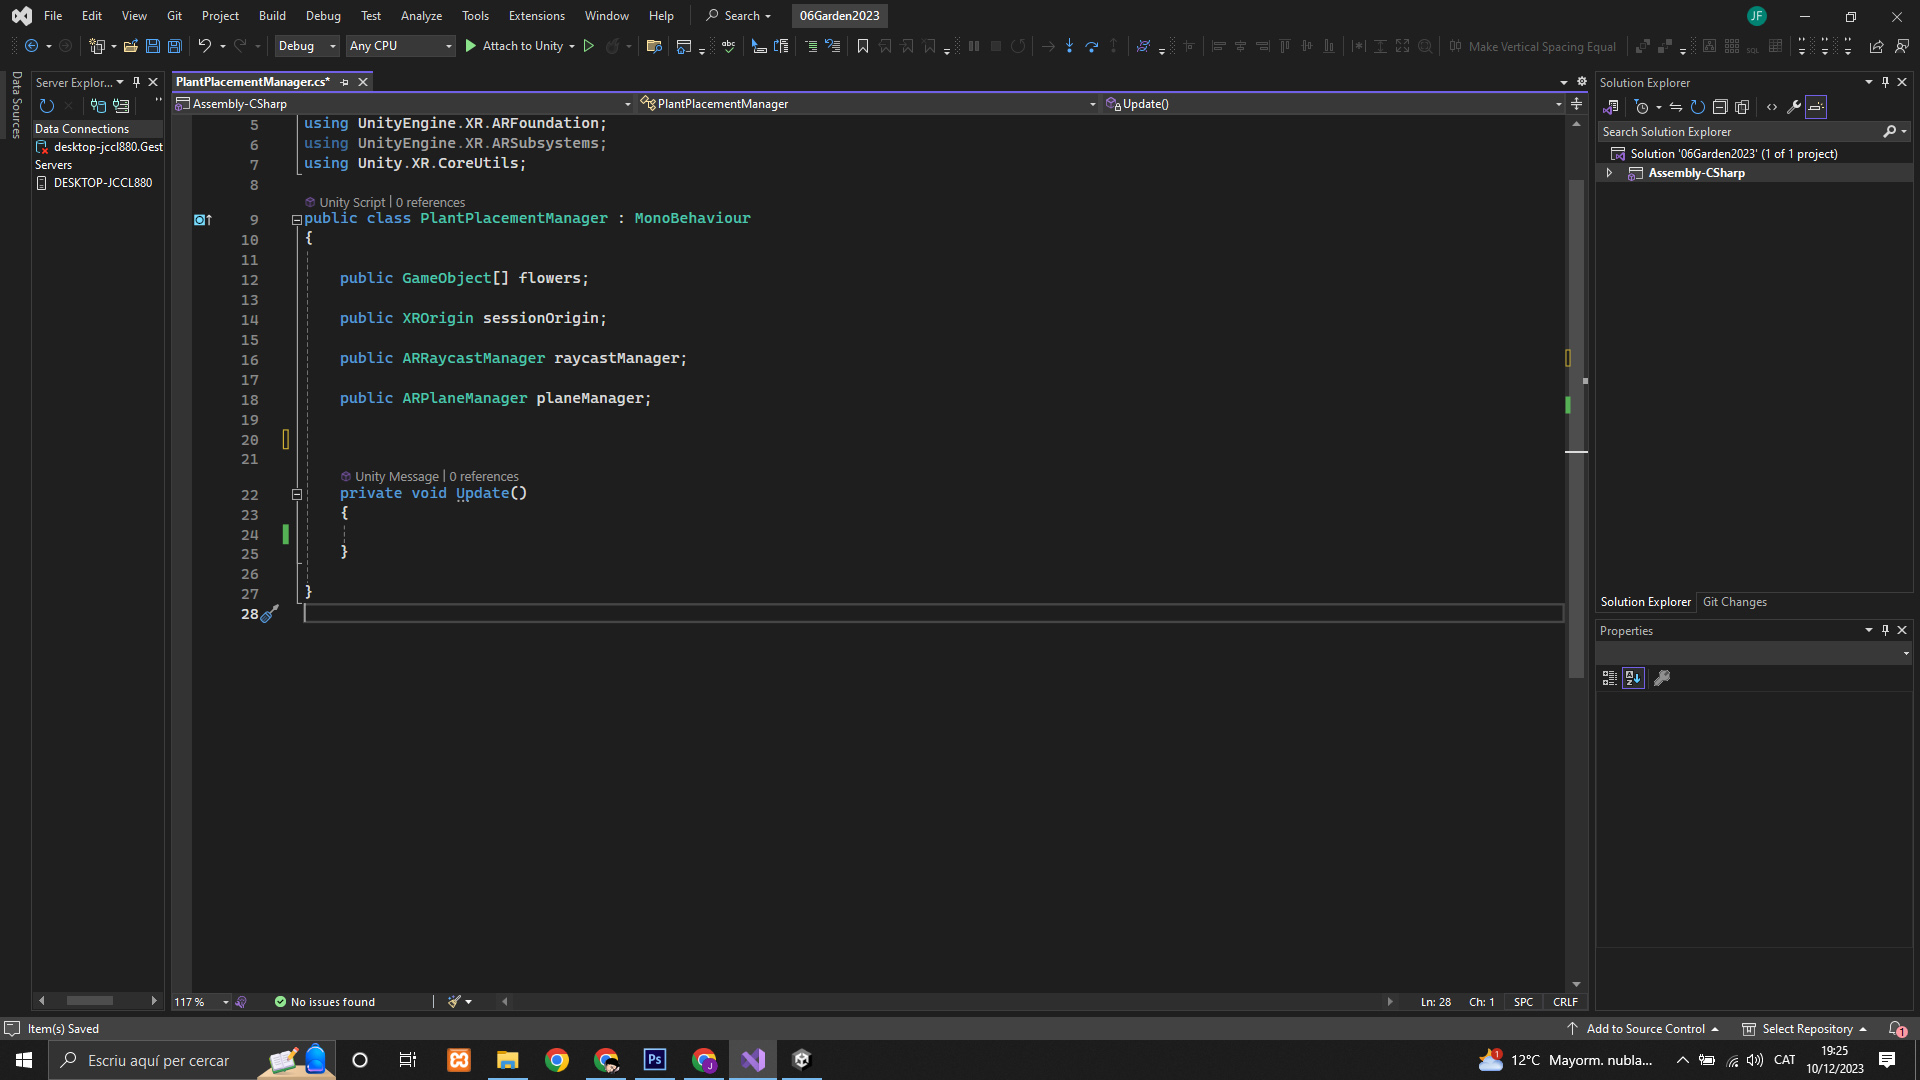Start Without Debugging using the hollow play icon
The width and height of the screenshot is (1920, 1080).
[x=589, y=46]
